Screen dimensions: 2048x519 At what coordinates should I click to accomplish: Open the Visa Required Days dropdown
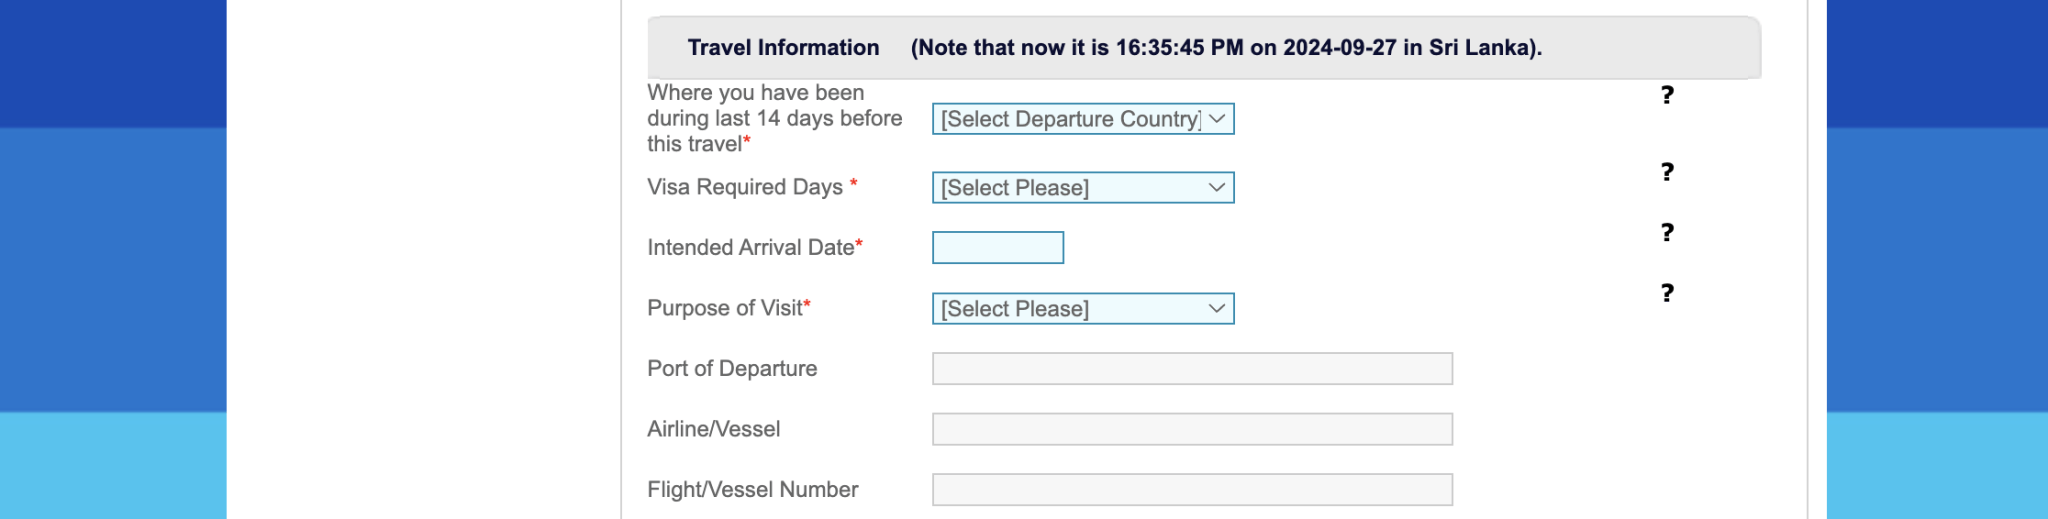(x=1083, y=188)
